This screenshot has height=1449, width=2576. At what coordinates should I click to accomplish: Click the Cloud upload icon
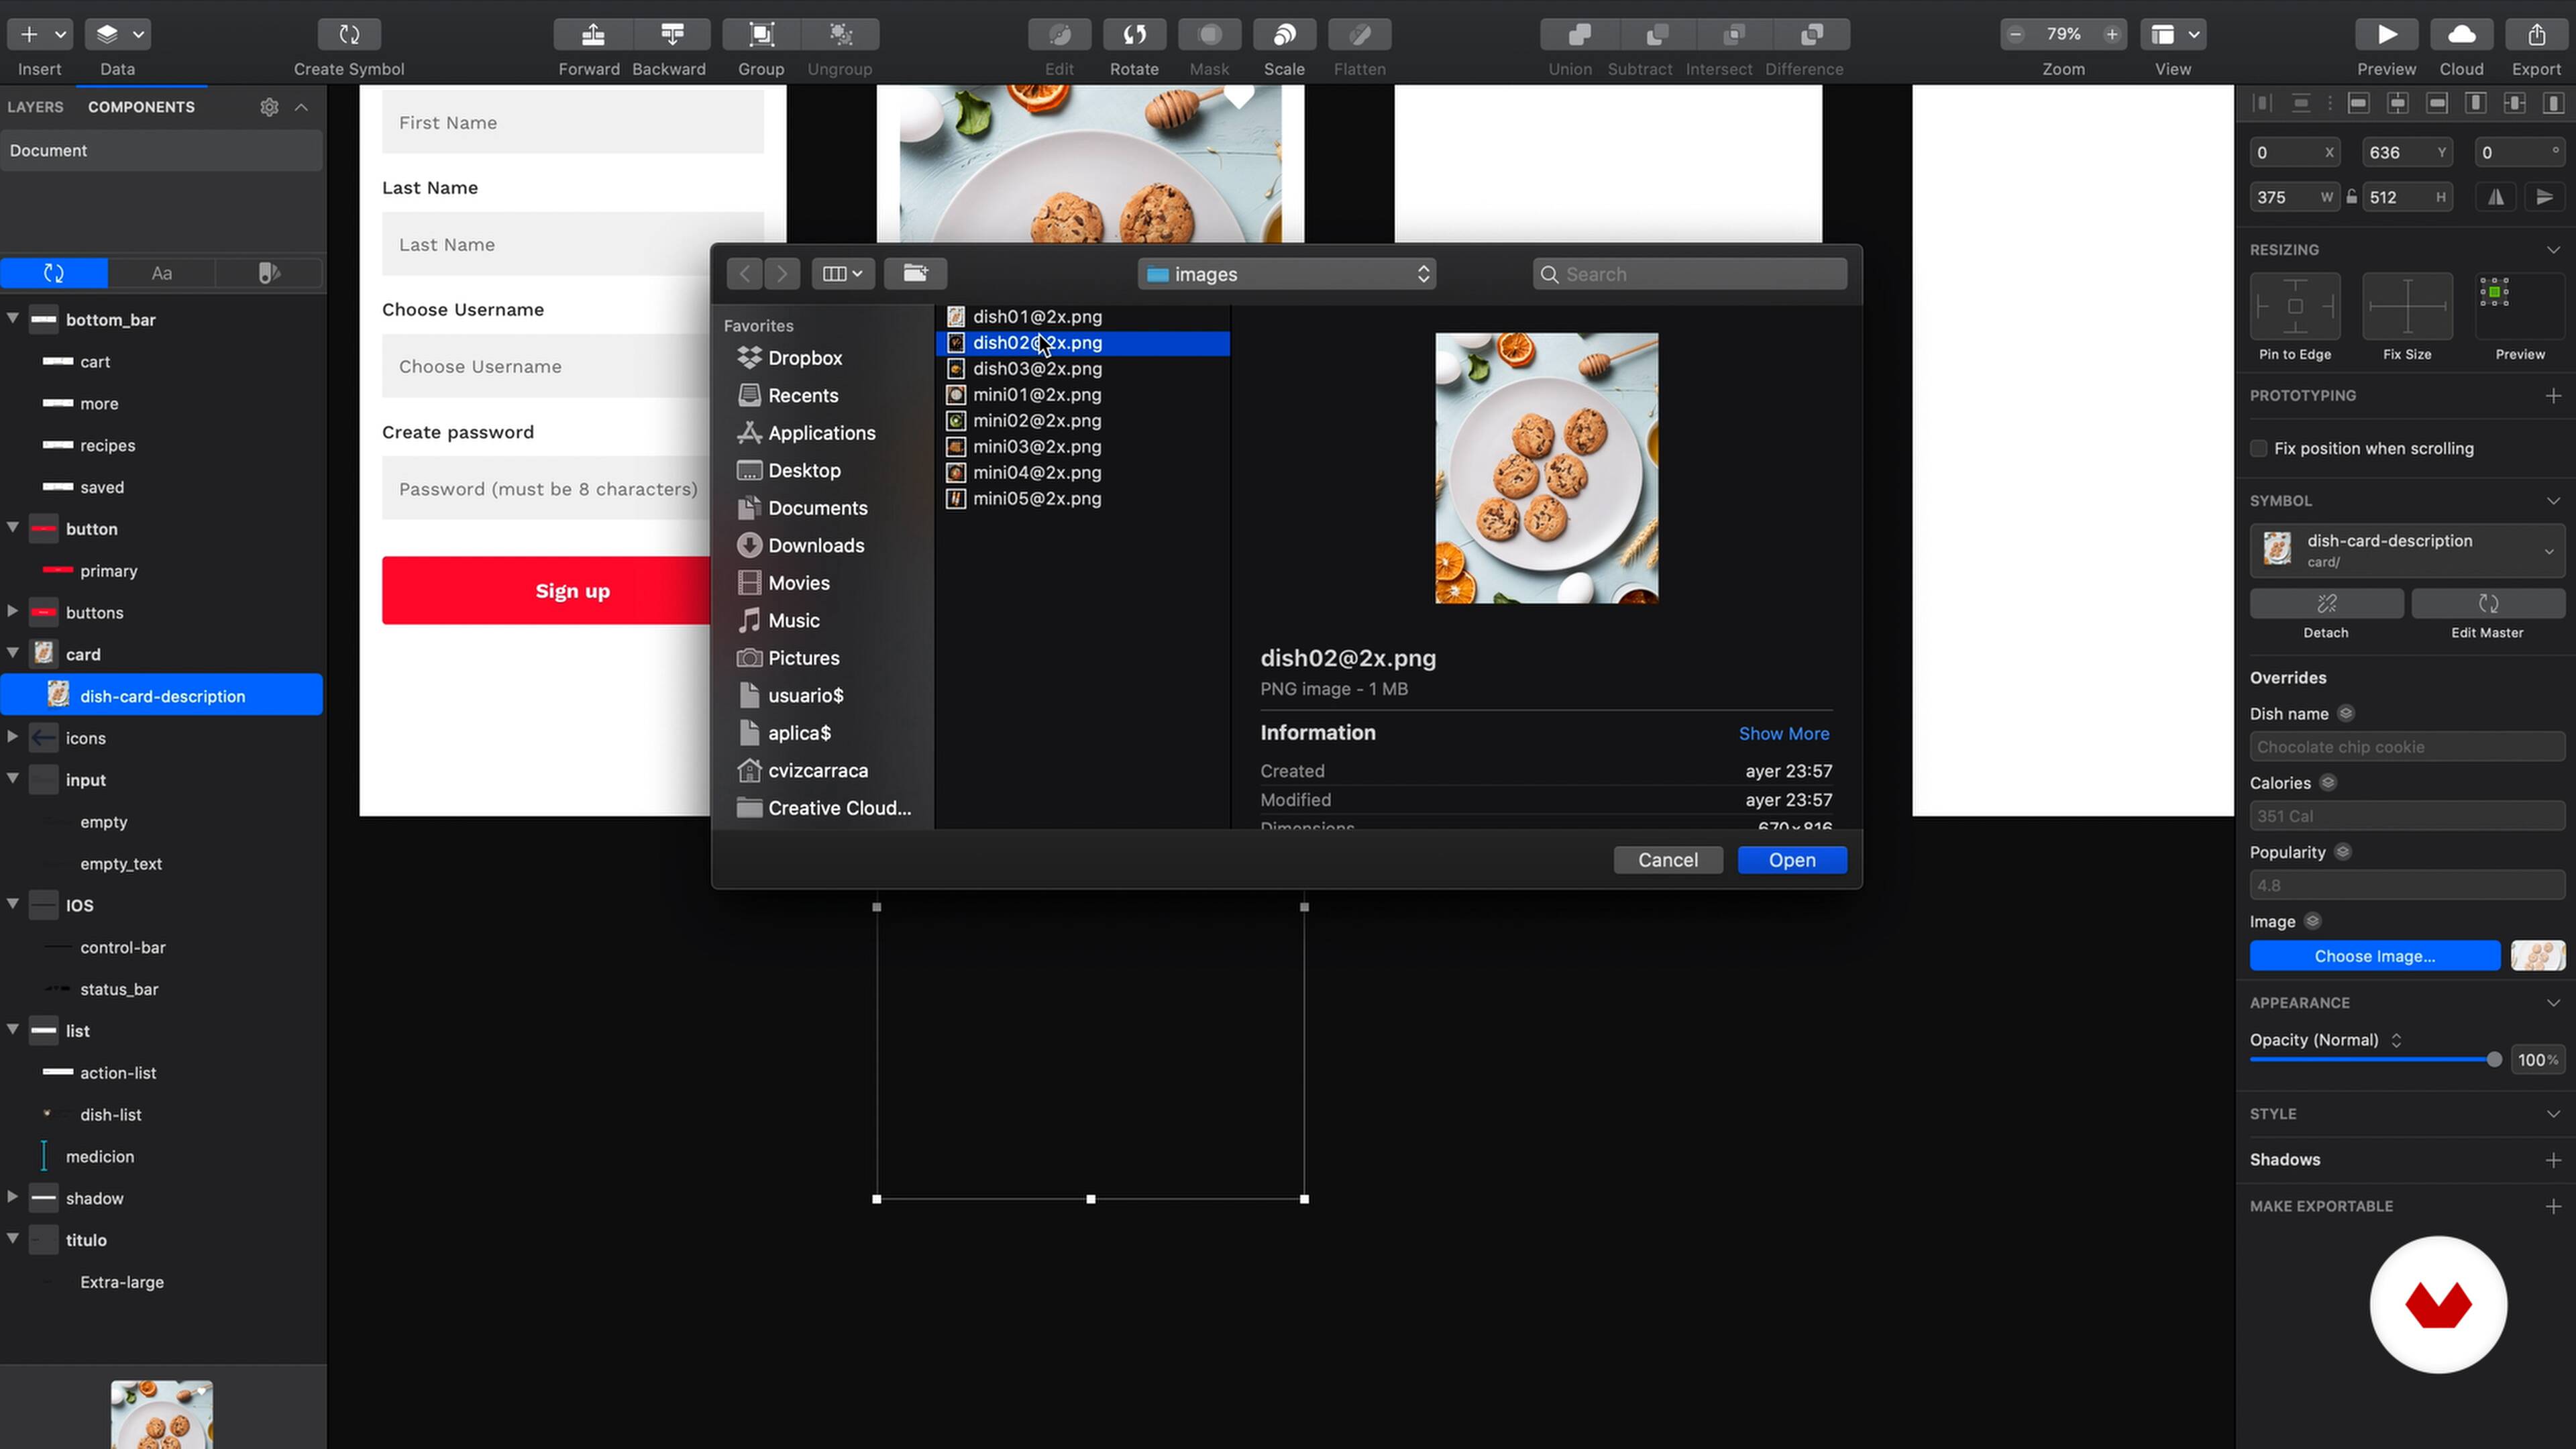[x=2461, y=35]
